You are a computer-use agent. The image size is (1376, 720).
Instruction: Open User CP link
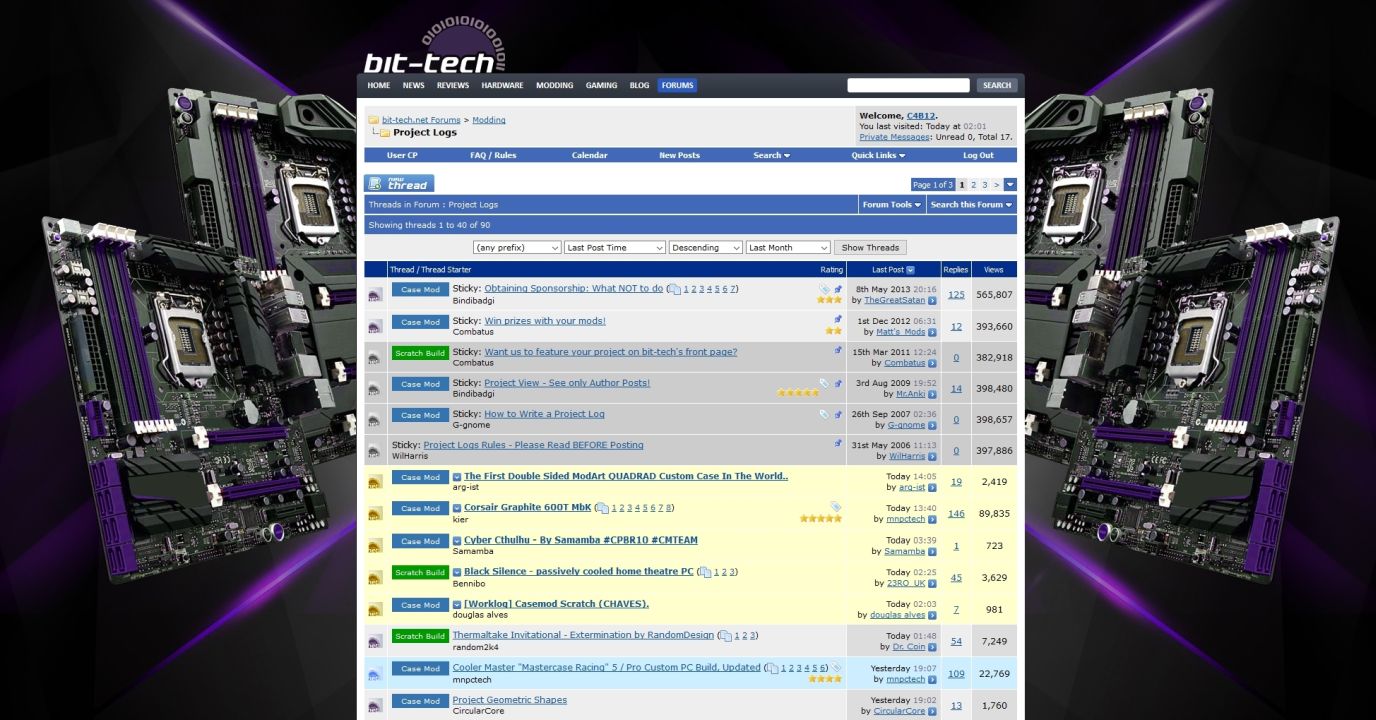pyautogui.click(x=402, y=155)
